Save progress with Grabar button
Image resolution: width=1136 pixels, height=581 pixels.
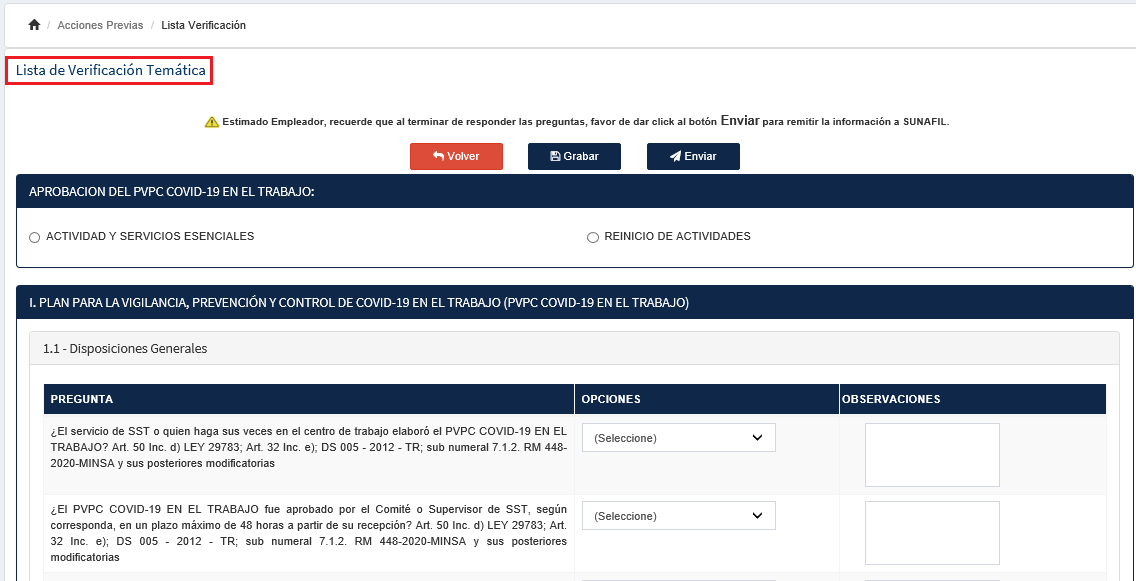(x=575, y=156)
